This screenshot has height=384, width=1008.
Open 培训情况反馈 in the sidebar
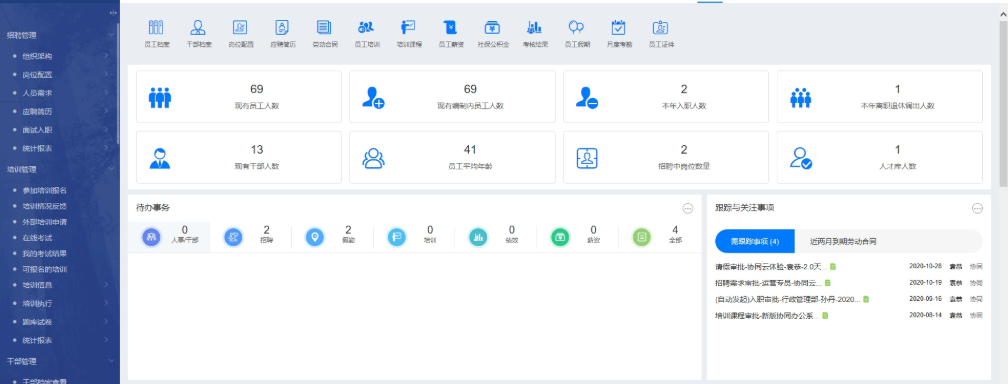pos(44,206)
